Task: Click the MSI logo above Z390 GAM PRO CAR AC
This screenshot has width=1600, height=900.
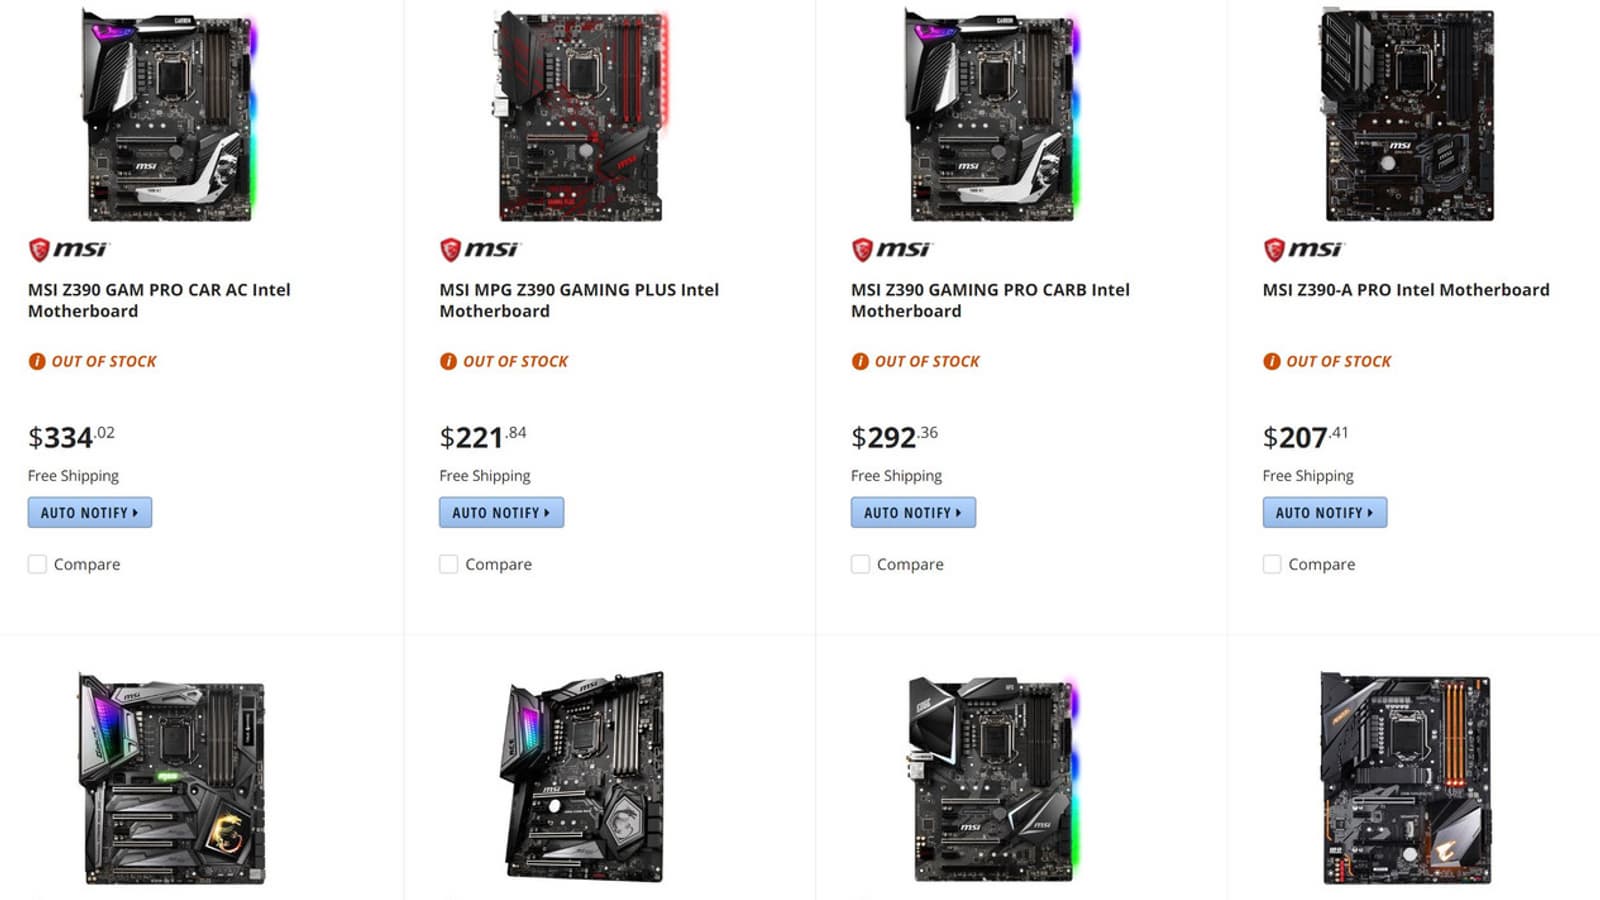Action: point(68,249)
